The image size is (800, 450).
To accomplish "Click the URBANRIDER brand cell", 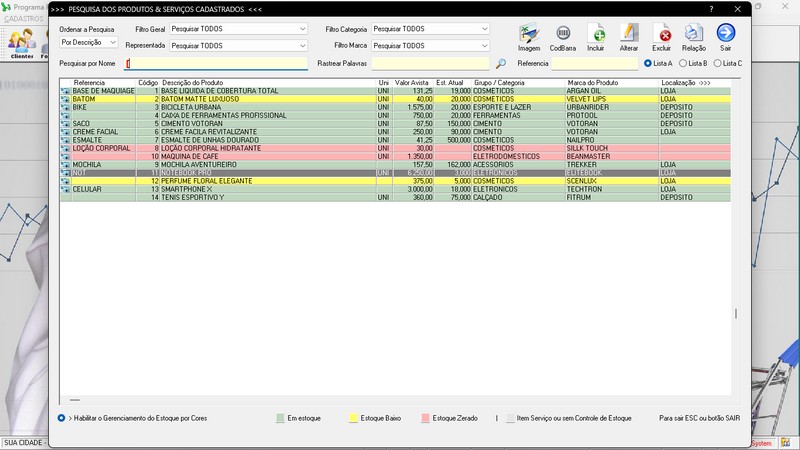I will click(587, 107).
